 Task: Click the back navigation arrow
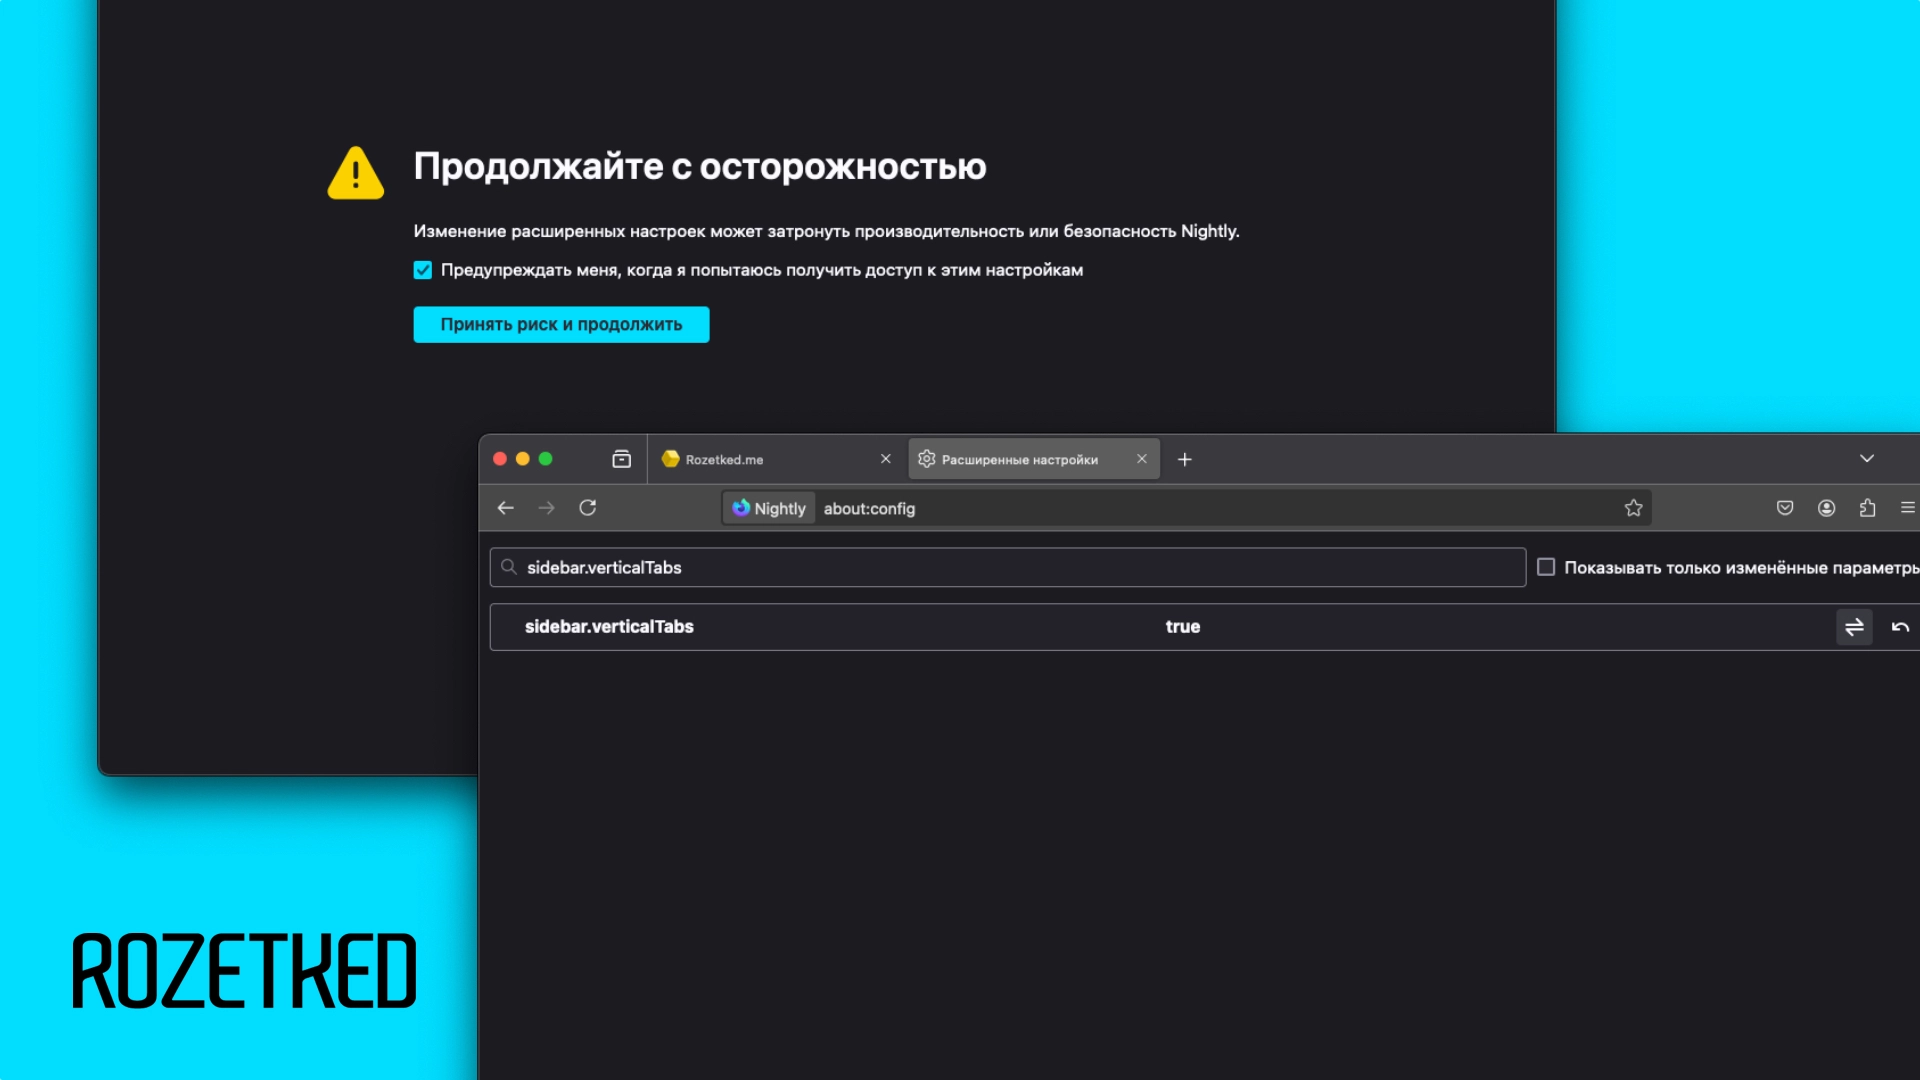pyautogui.click(x=505, y=508)
